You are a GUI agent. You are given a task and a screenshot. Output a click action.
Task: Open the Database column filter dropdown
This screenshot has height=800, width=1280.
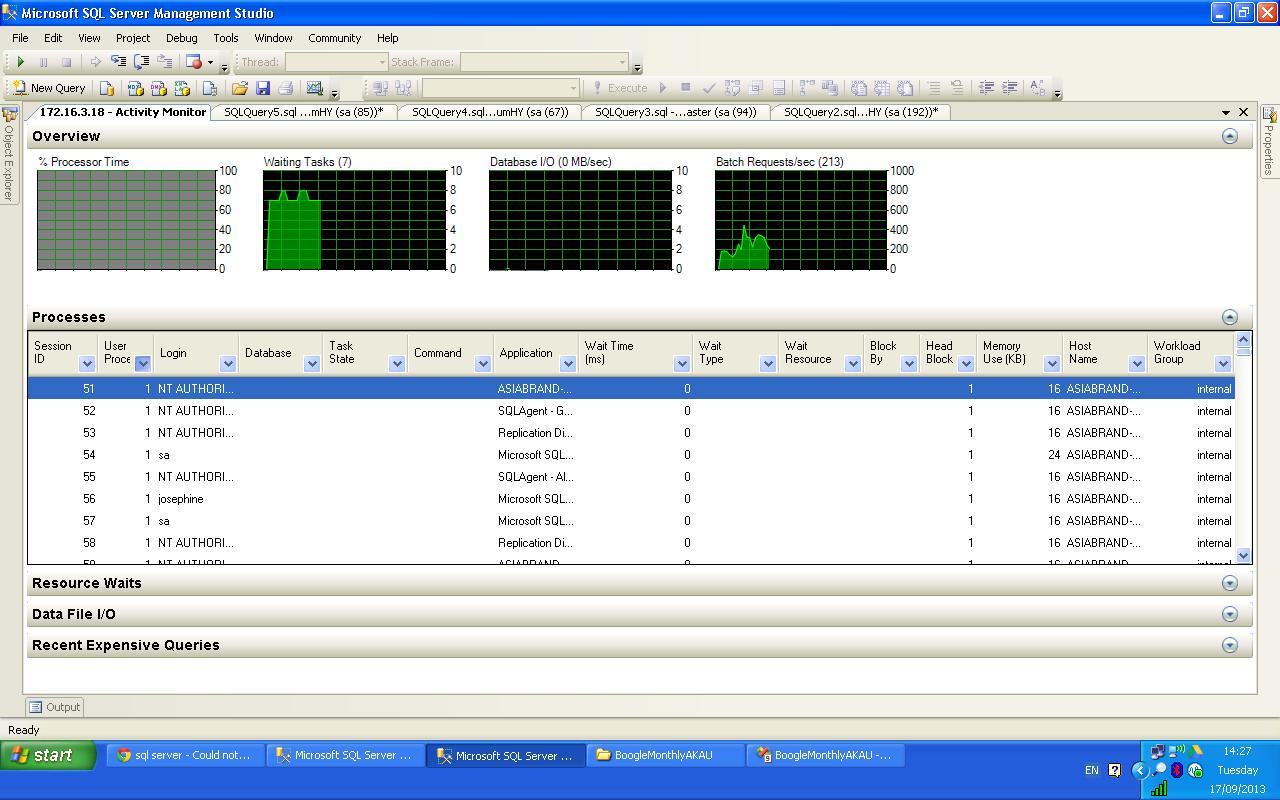click(311, 363)
